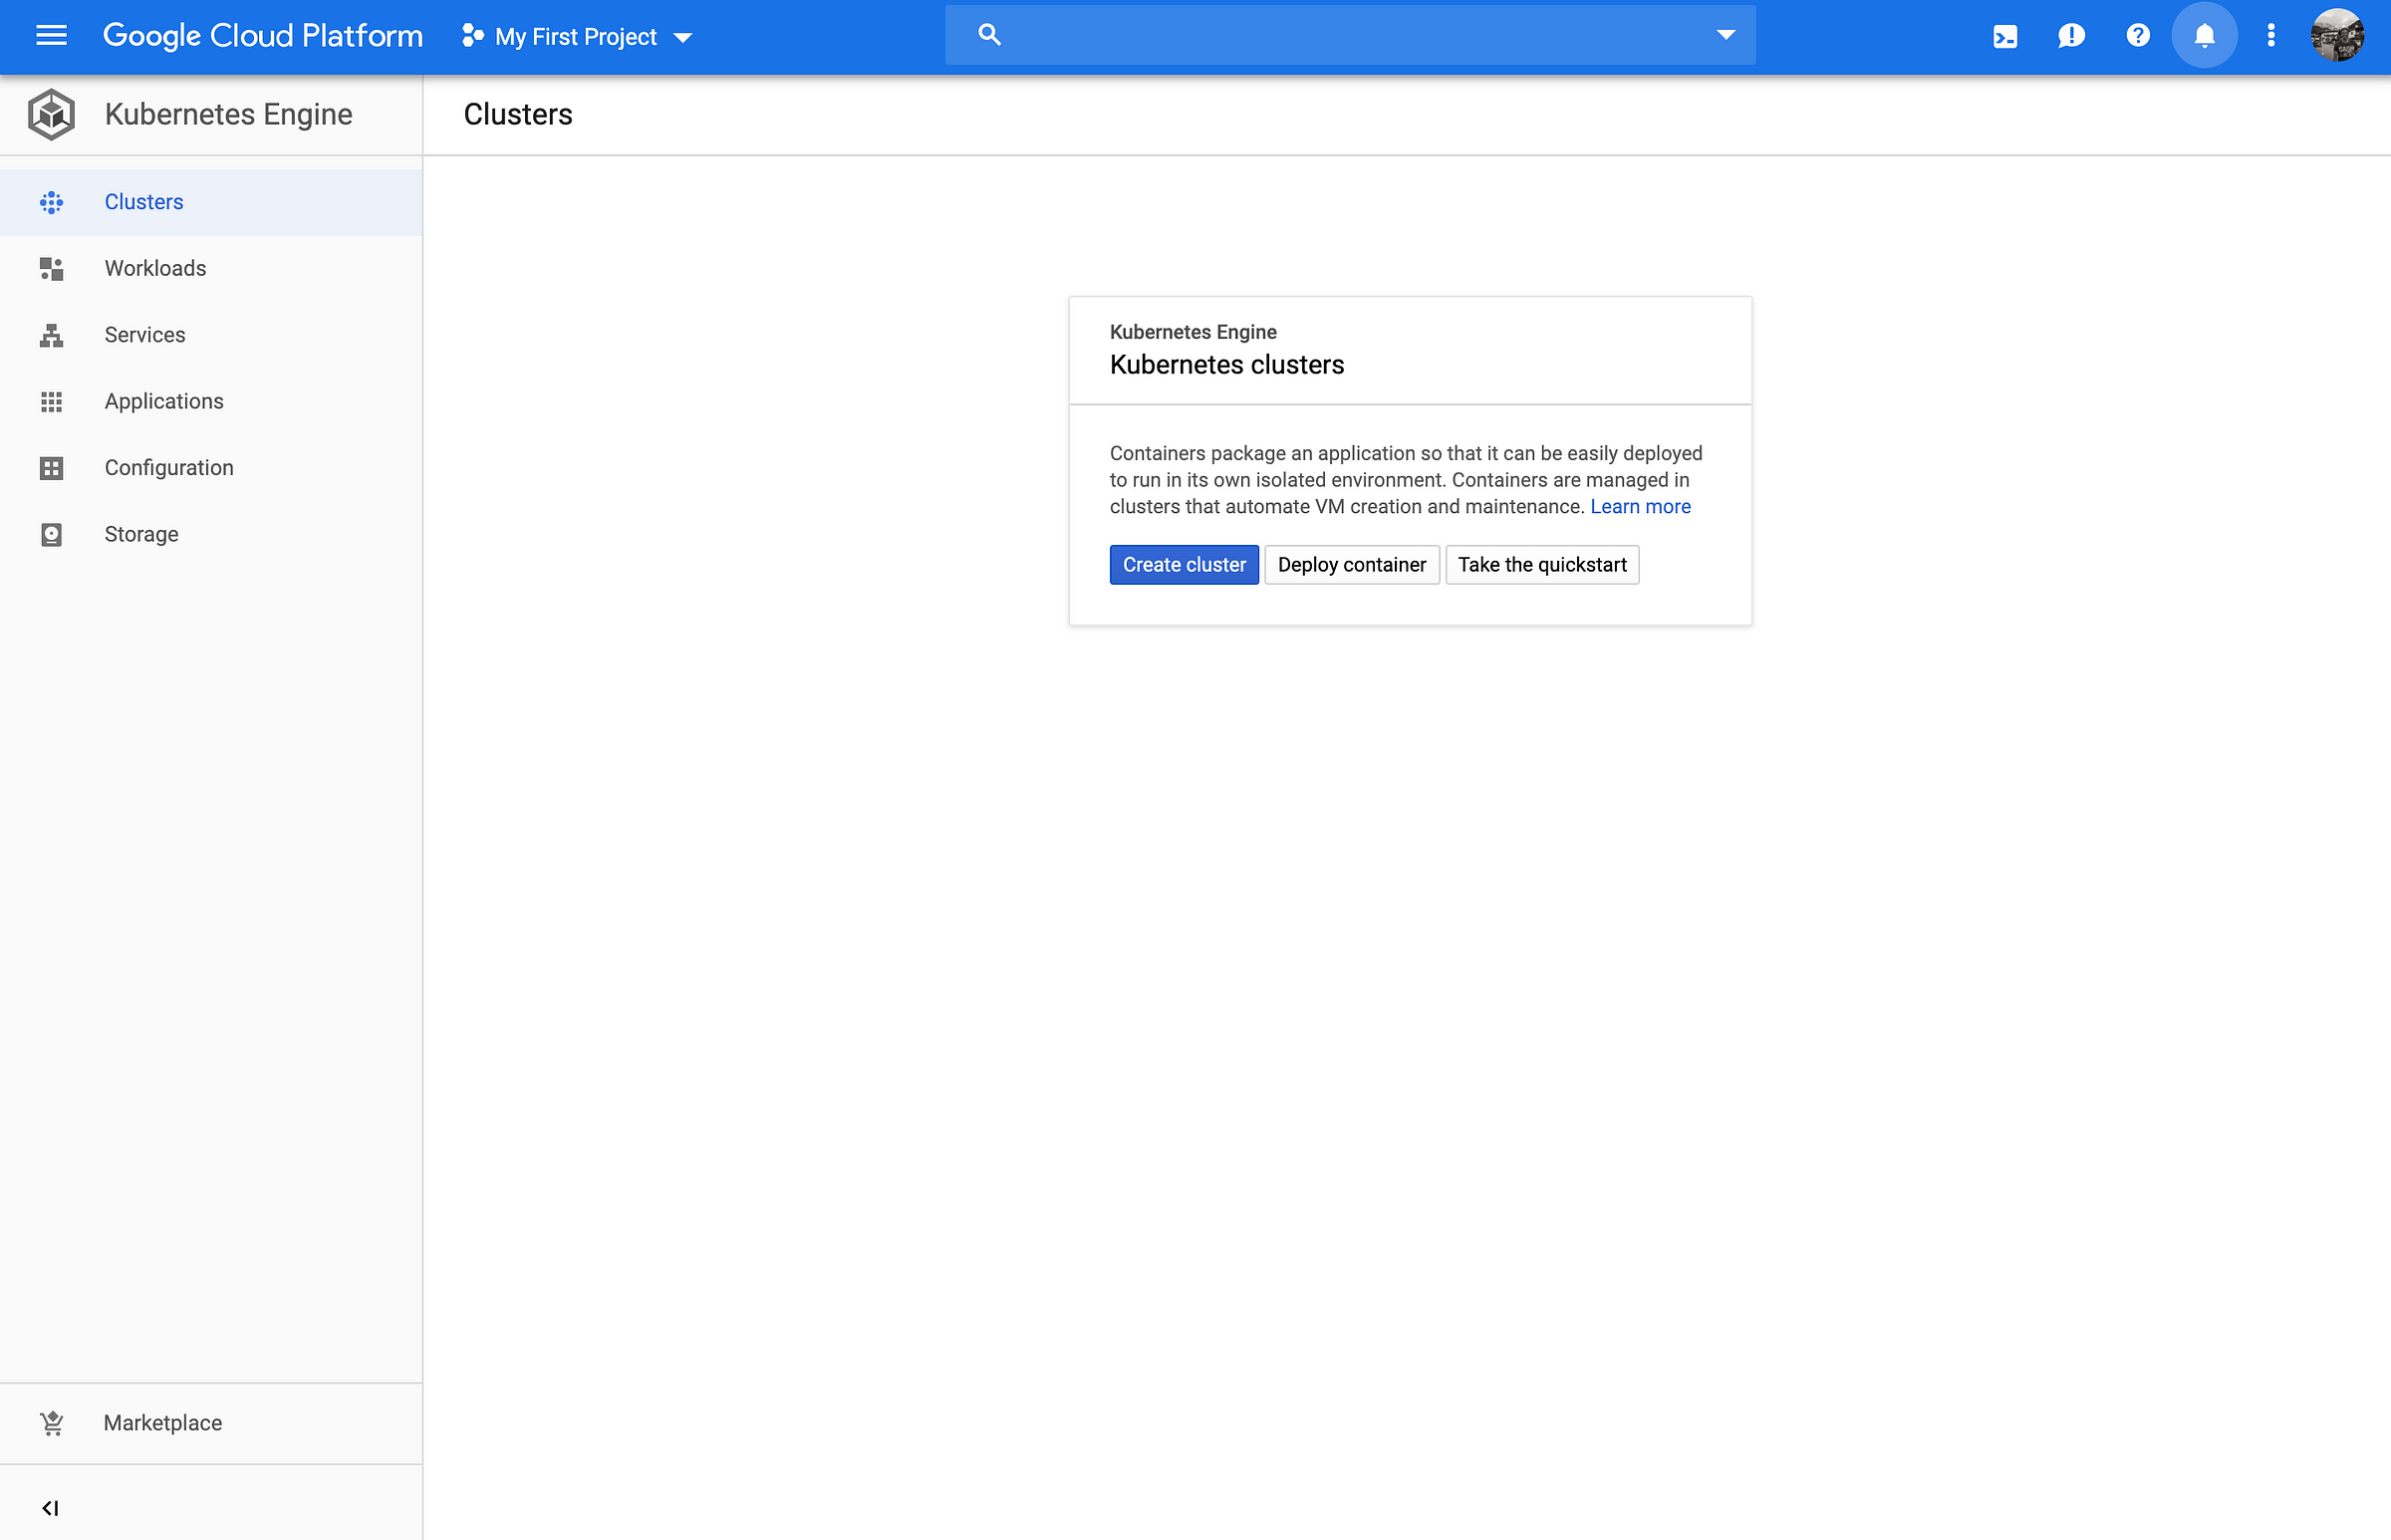
Task: Open the notifications bell
Action: coord(2204,36)
